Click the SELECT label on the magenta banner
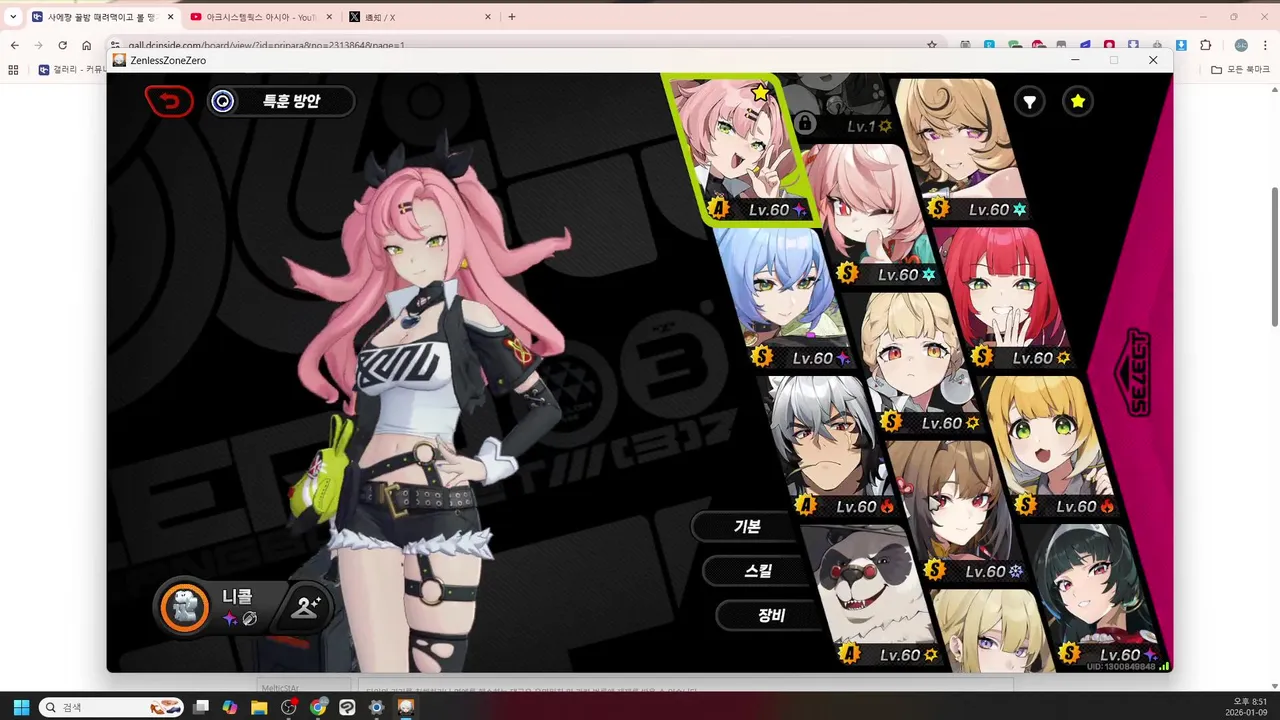The image size is (1280, 720). point(1138,372)
